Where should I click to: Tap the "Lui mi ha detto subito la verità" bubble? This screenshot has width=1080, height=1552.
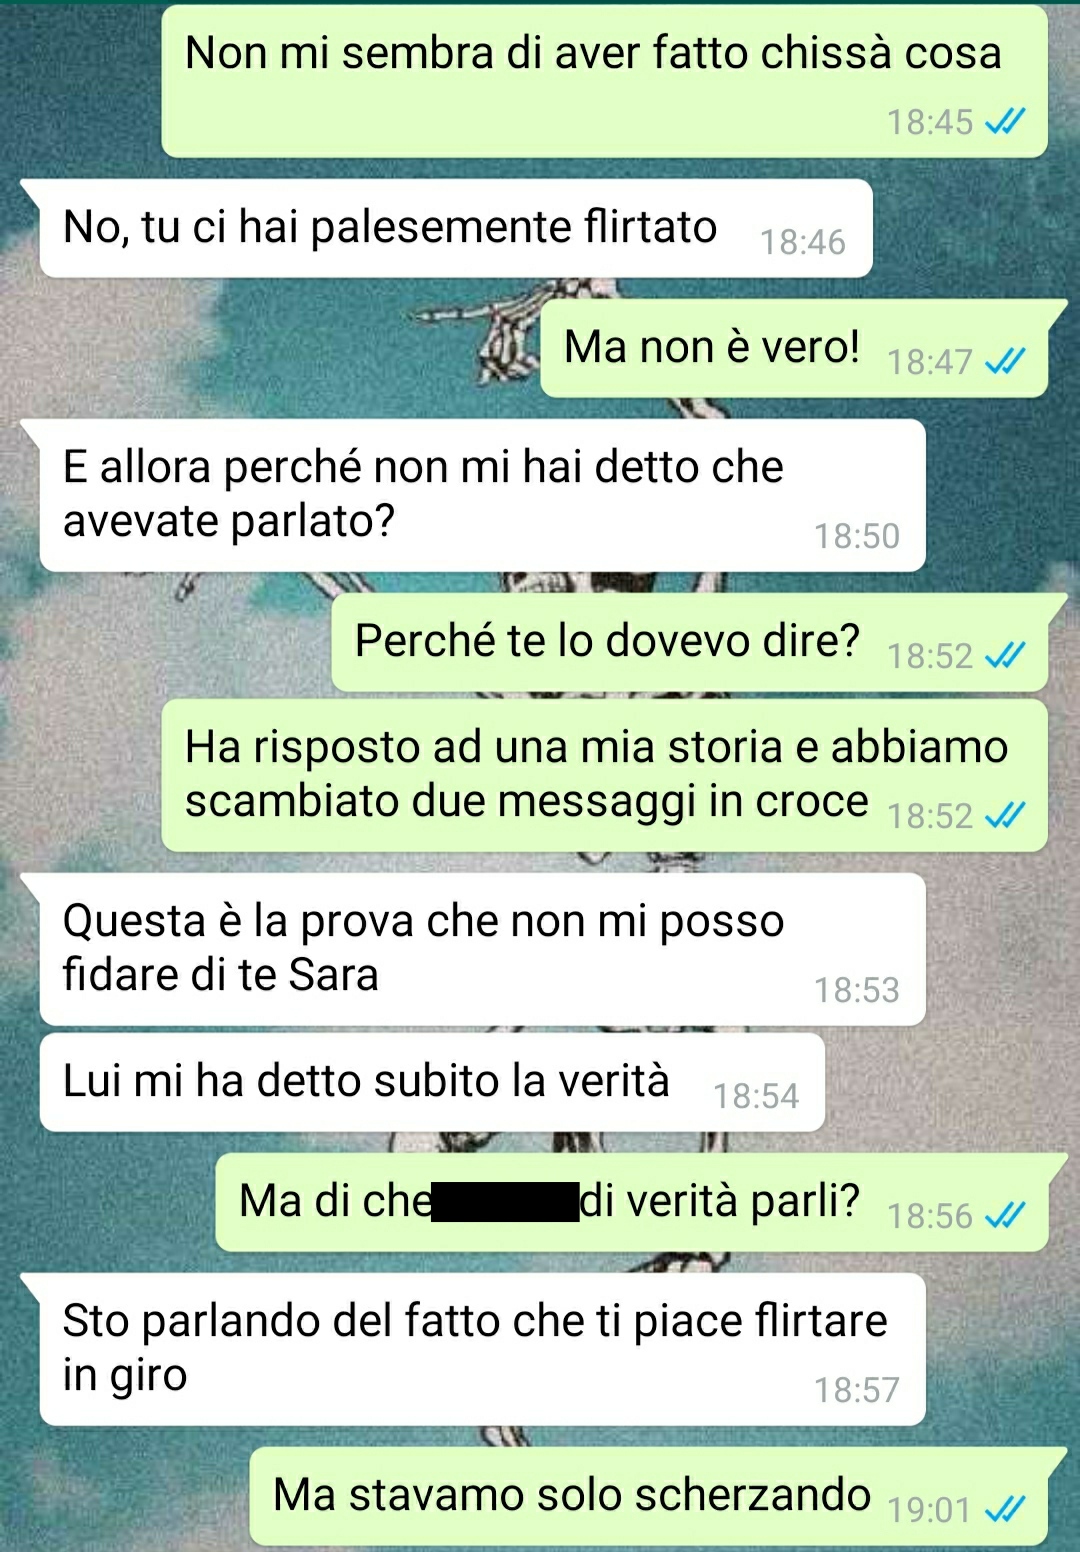coord(432,1082)
